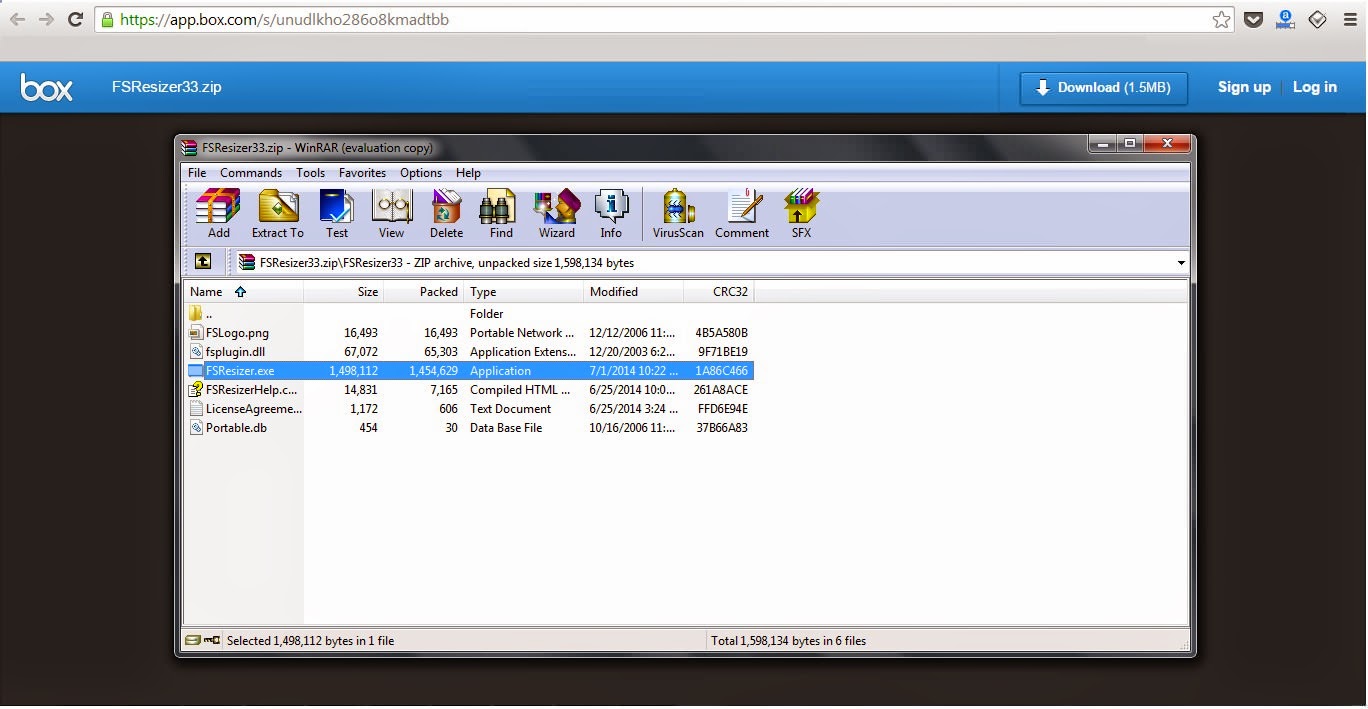
Task: Expand the archive path dropdown arrow
Action: point(1180,263)
